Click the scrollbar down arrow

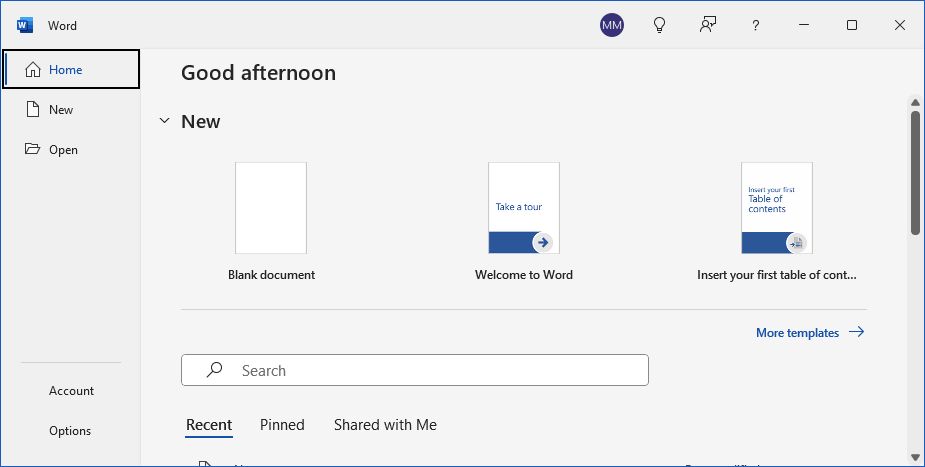(x=915, y=457)
